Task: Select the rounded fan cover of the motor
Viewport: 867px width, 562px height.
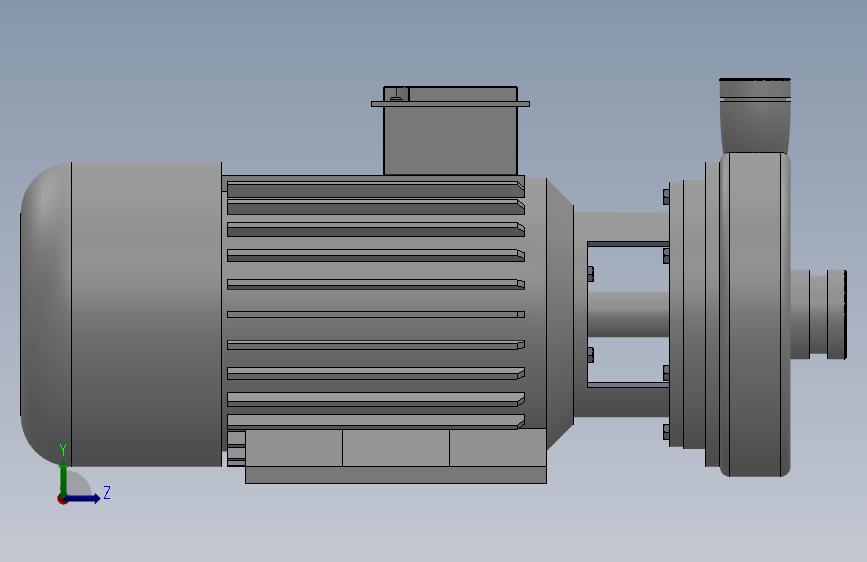Action: click(x=121, y=314)
